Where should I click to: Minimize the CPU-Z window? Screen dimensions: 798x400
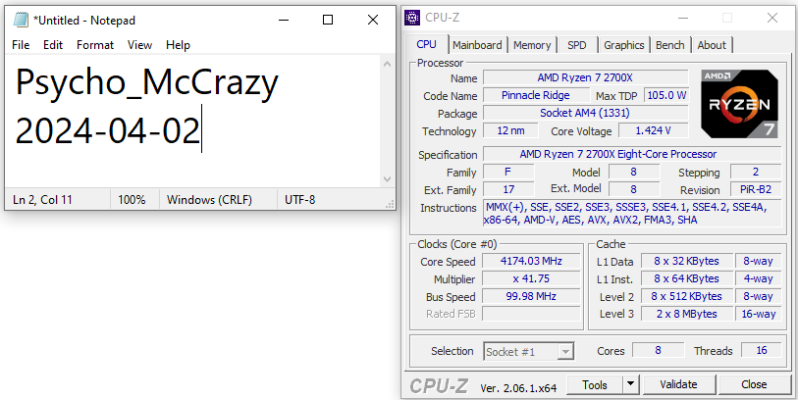point(682,18)
